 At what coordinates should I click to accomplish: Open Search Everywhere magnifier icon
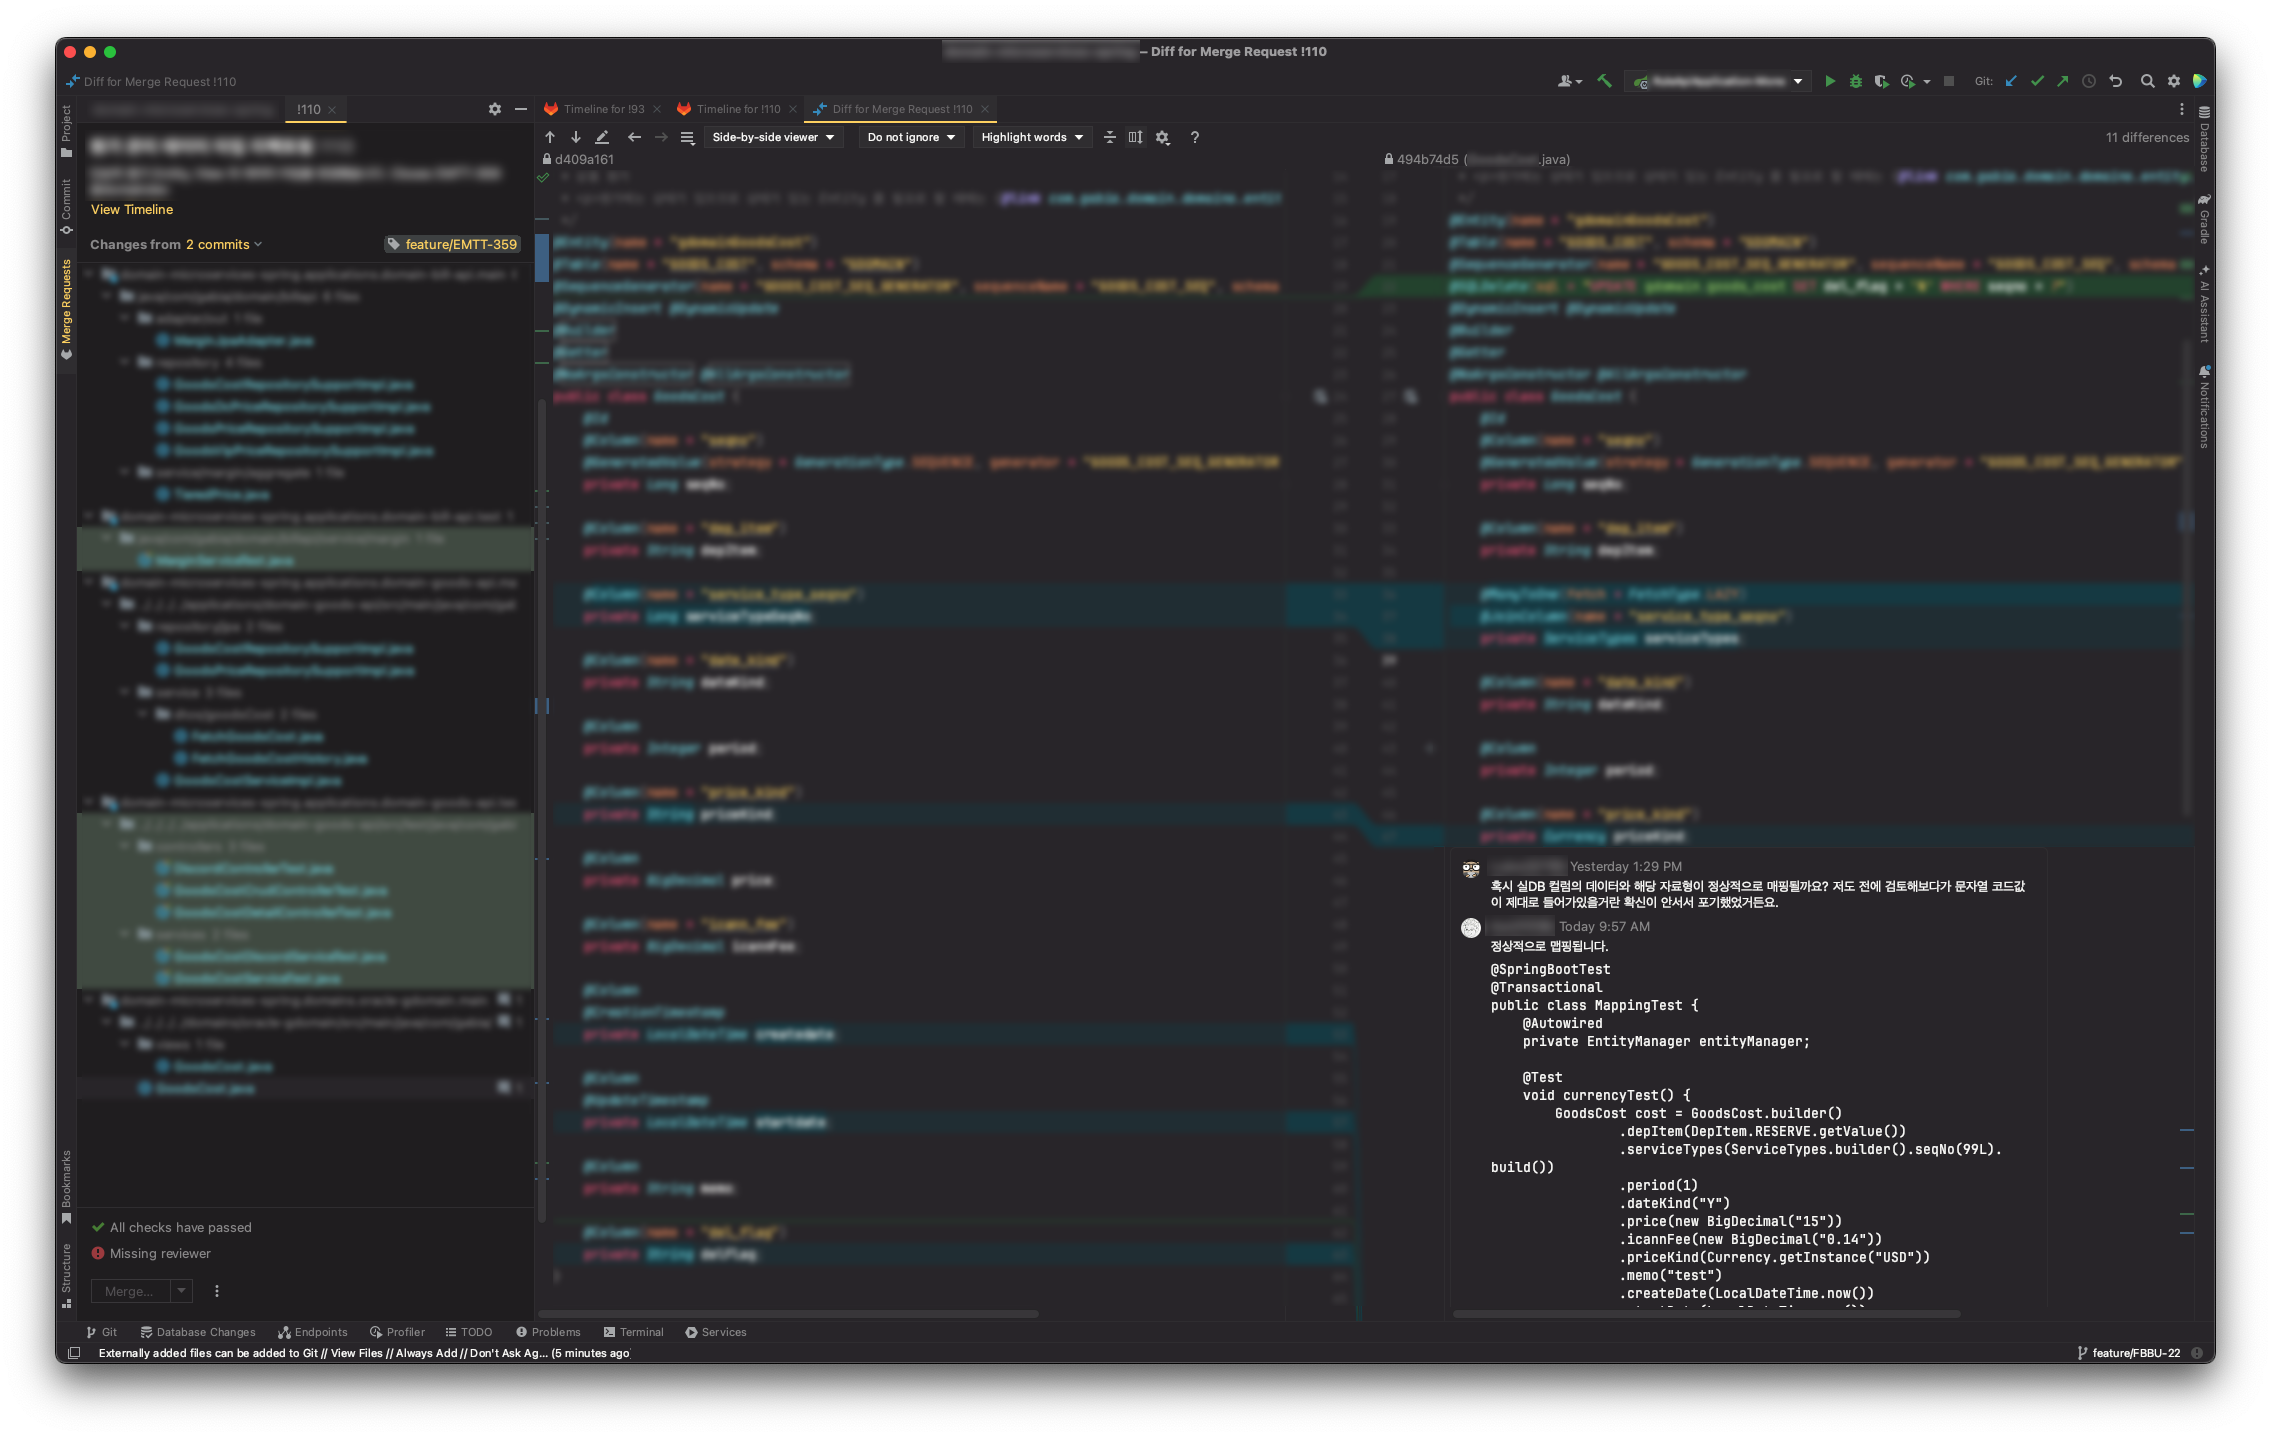[2147, 81]
